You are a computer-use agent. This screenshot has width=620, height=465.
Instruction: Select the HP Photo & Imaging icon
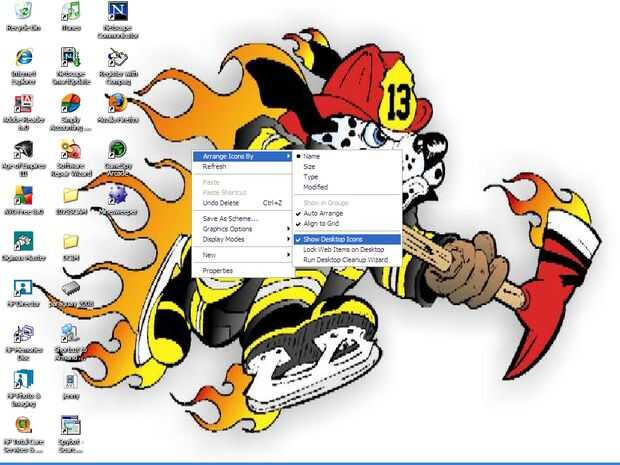coord(23,380)
